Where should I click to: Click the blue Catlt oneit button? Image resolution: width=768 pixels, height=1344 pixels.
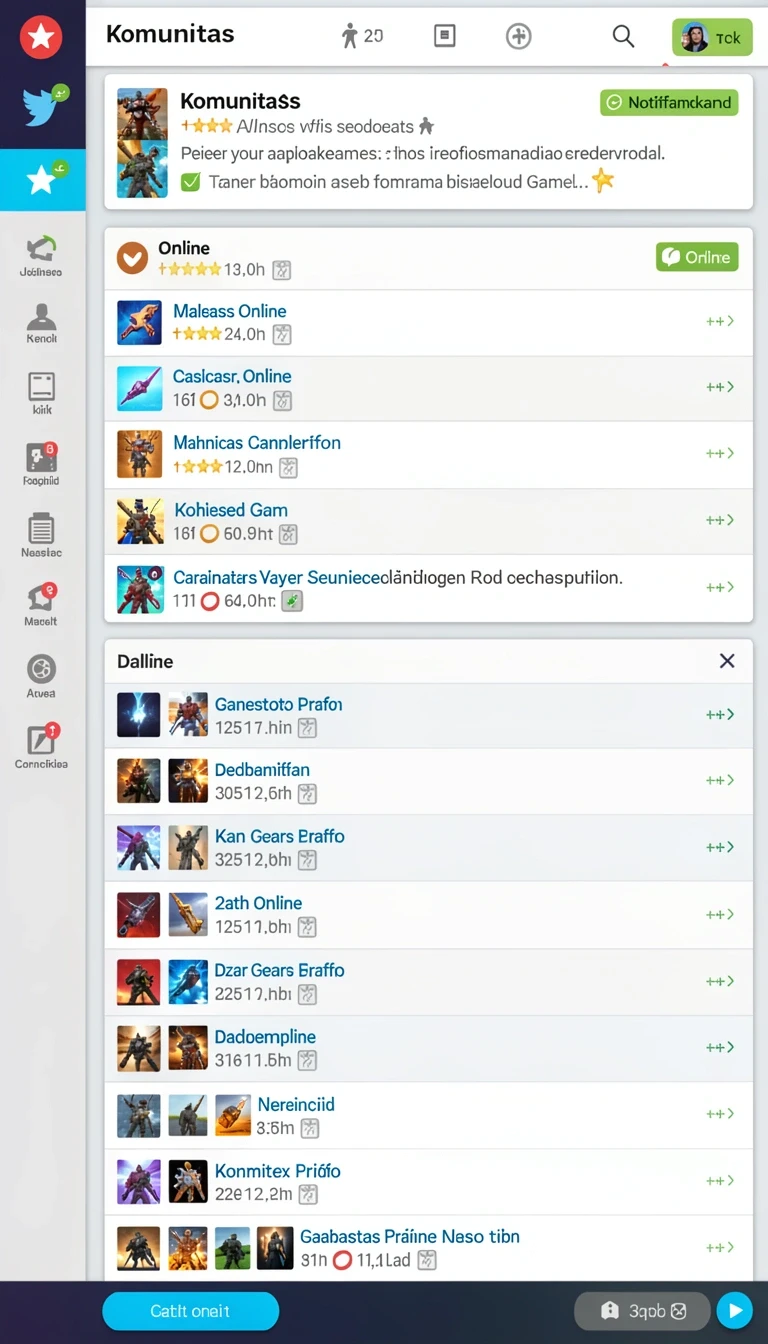190,1311
